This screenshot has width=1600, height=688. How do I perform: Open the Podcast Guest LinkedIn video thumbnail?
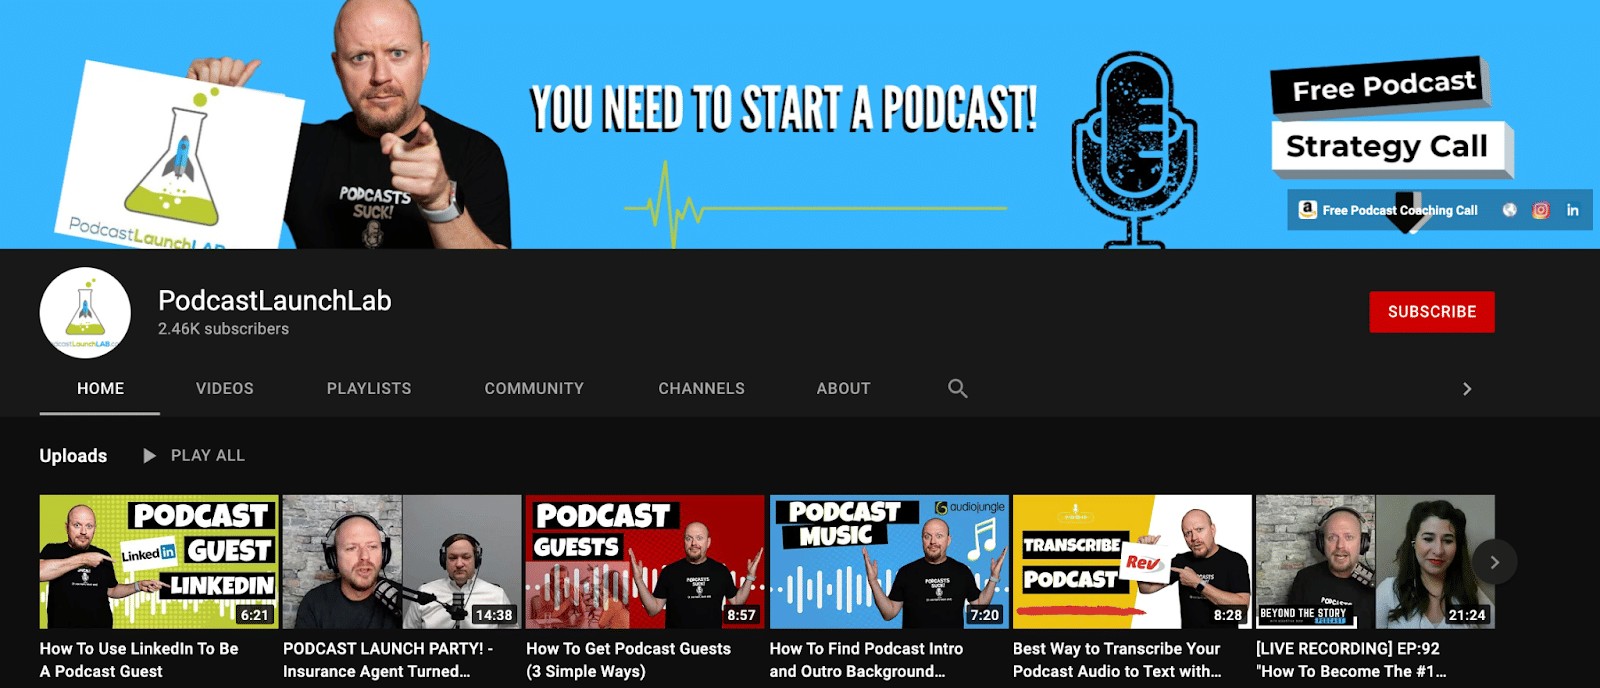[x=159, y=561]
